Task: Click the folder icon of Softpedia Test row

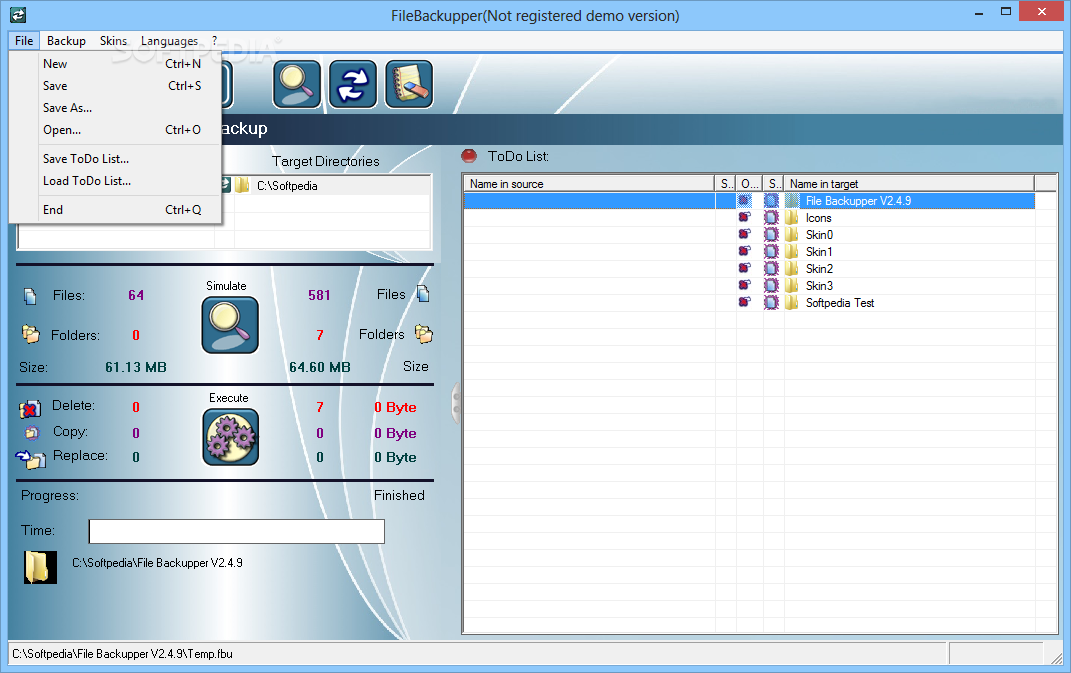Action: point(792,303)
